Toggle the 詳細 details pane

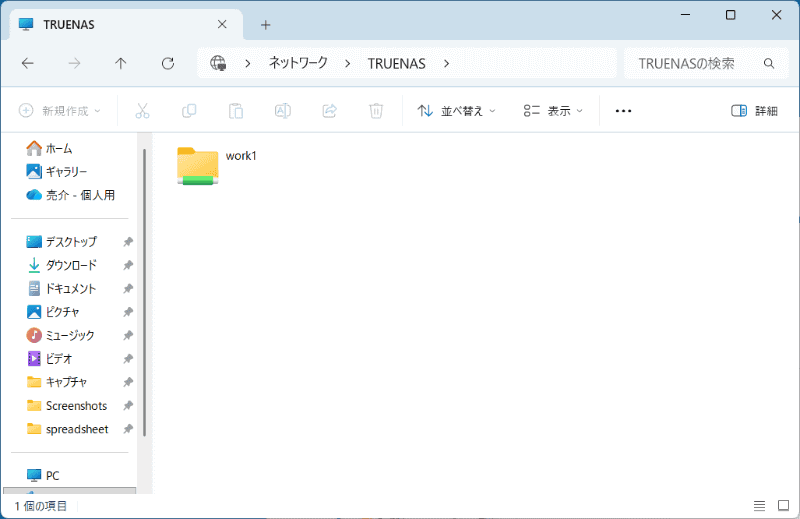tap(754, 111)
